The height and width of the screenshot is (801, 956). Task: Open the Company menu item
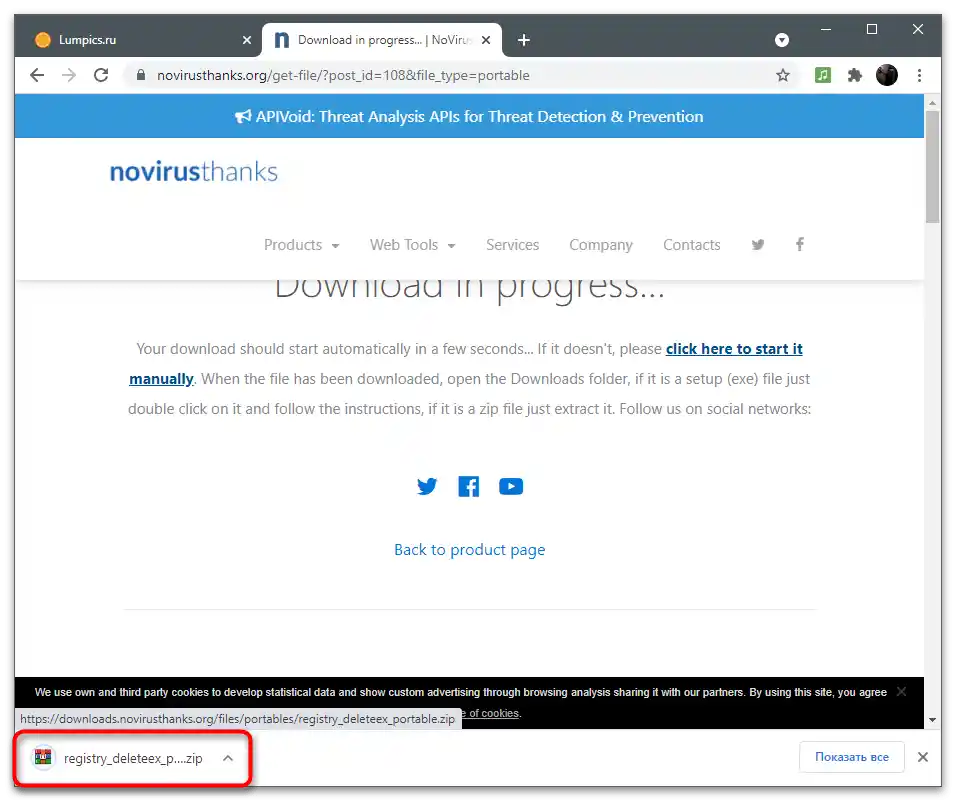(601, 245)
